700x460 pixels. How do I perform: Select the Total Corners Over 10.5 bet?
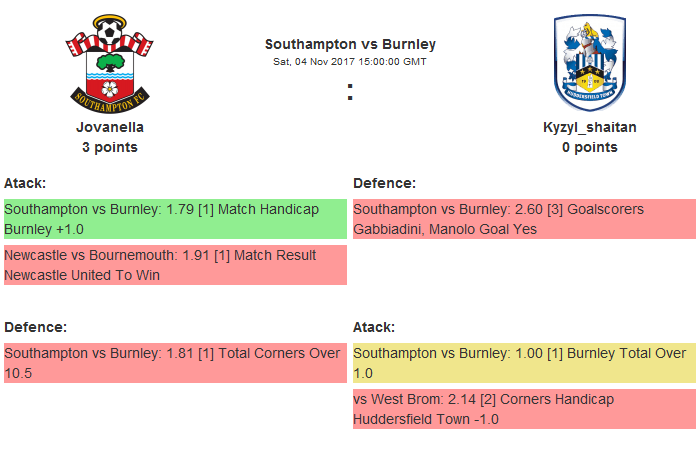coord(175,363)
